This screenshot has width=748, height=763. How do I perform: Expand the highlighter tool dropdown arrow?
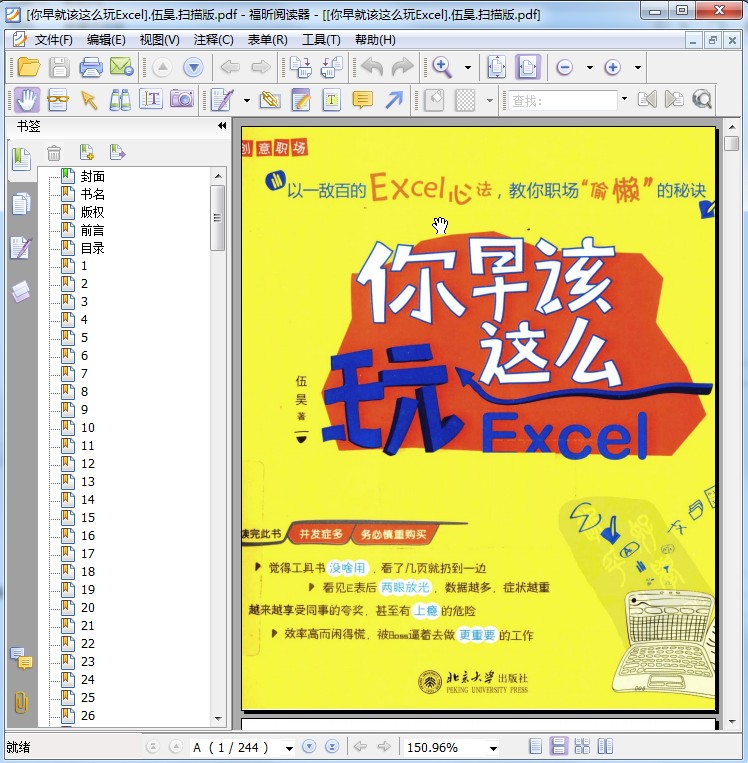pos(246,101)
